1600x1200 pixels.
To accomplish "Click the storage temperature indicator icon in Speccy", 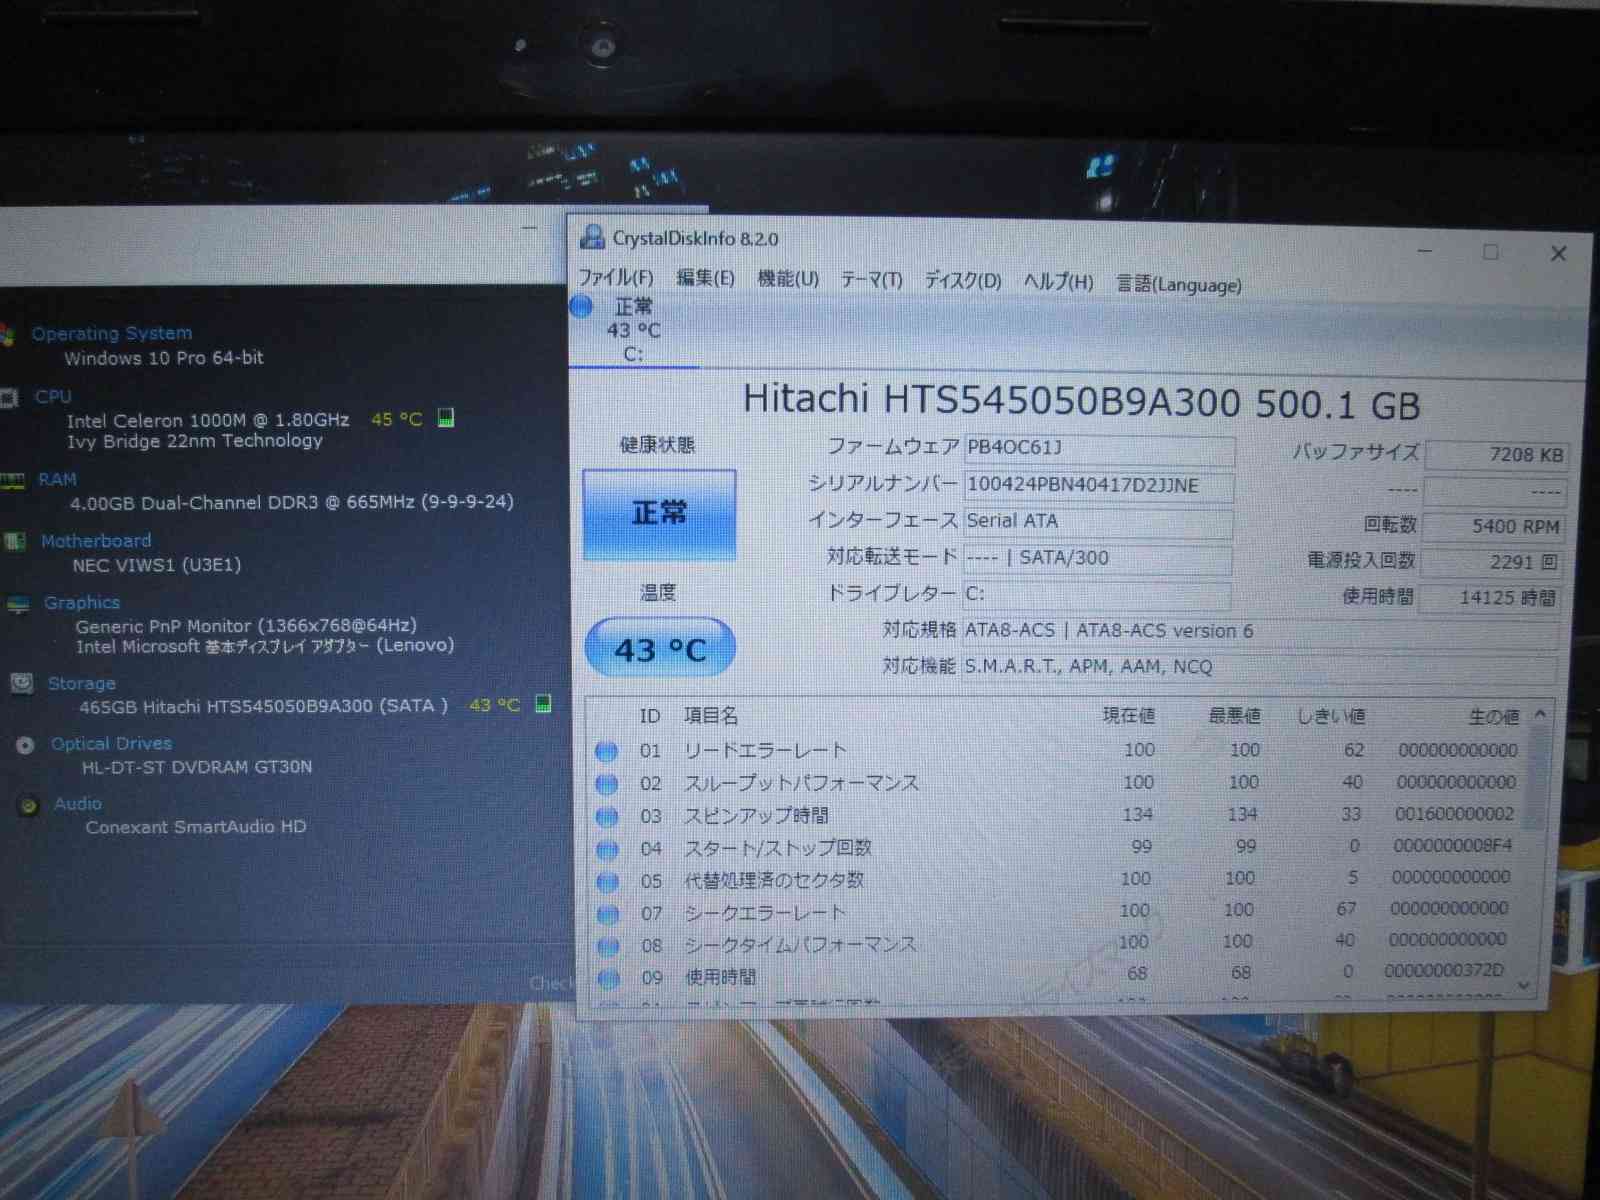I will (x=543, y=703).
